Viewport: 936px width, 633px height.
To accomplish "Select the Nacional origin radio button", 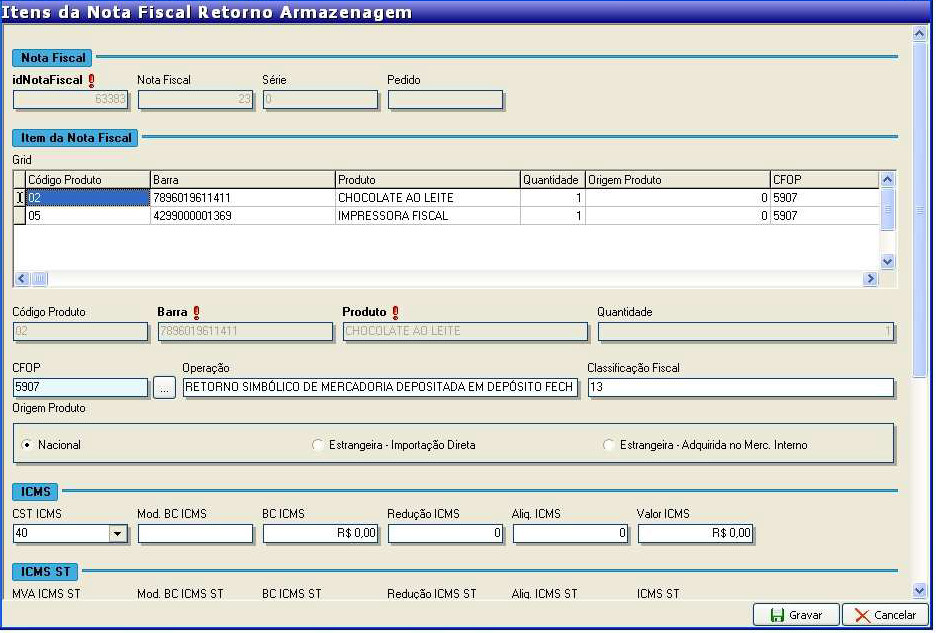I will 27,445.
